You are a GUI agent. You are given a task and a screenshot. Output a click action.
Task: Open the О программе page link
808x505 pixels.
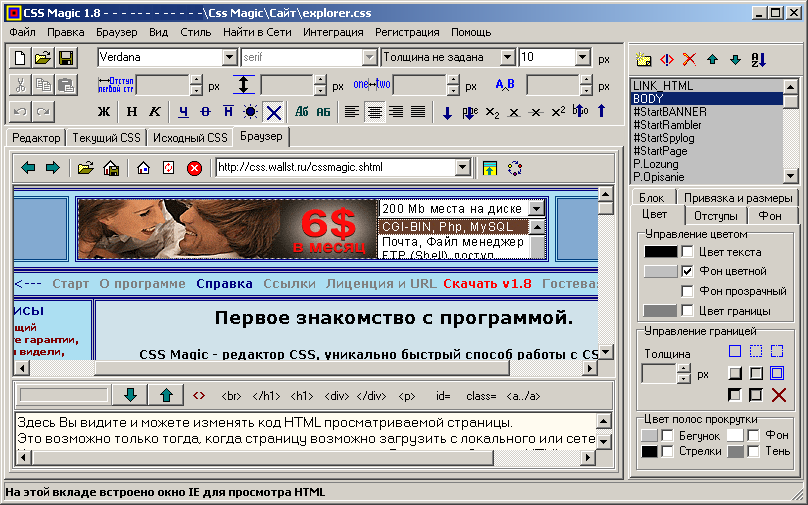click(x=142, y=284)
